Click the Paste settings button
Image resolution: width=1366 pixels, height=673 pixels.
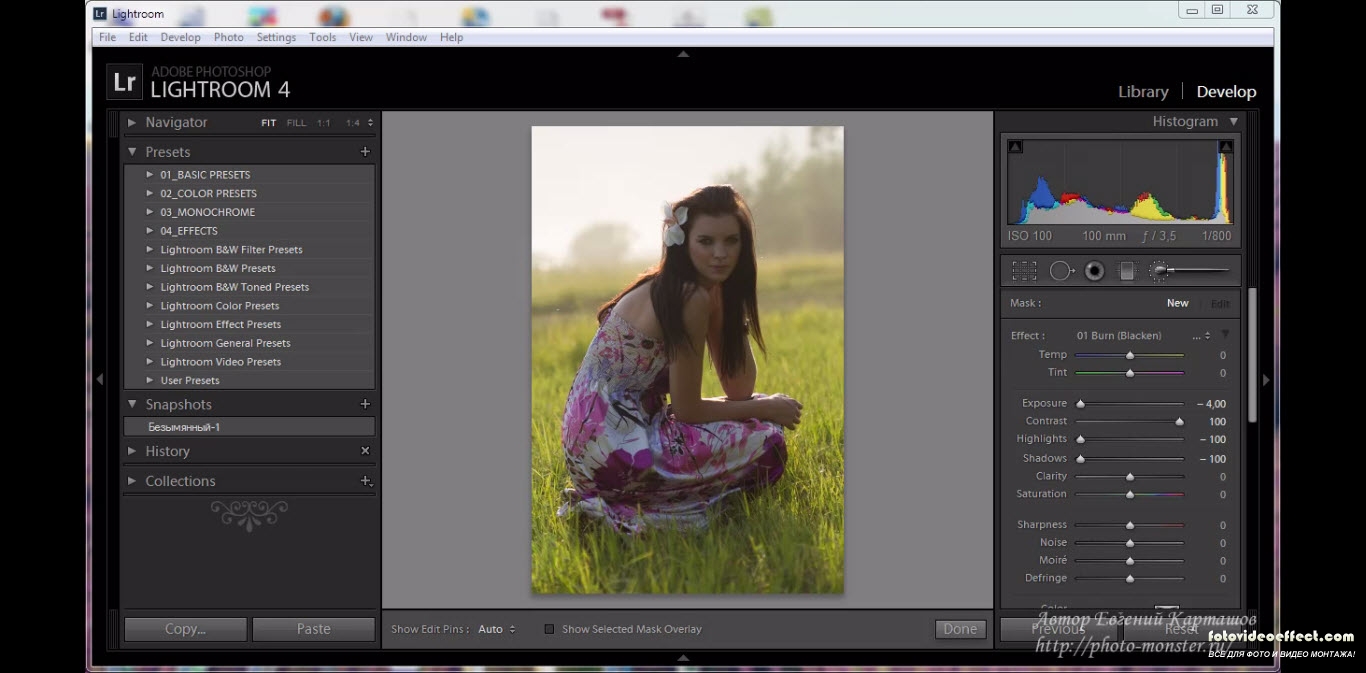(x=313, y=629)
